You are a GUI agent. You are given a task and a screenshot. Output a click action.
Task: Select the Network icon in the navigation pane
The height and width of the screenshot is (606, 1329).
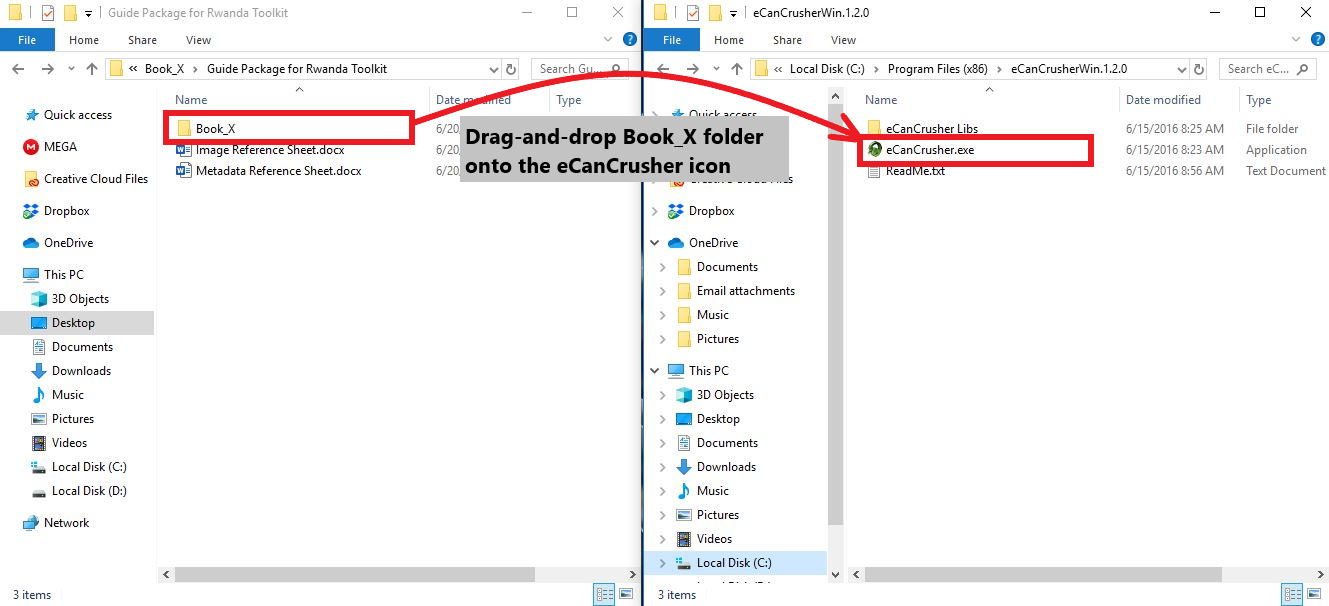pos(31,523)
